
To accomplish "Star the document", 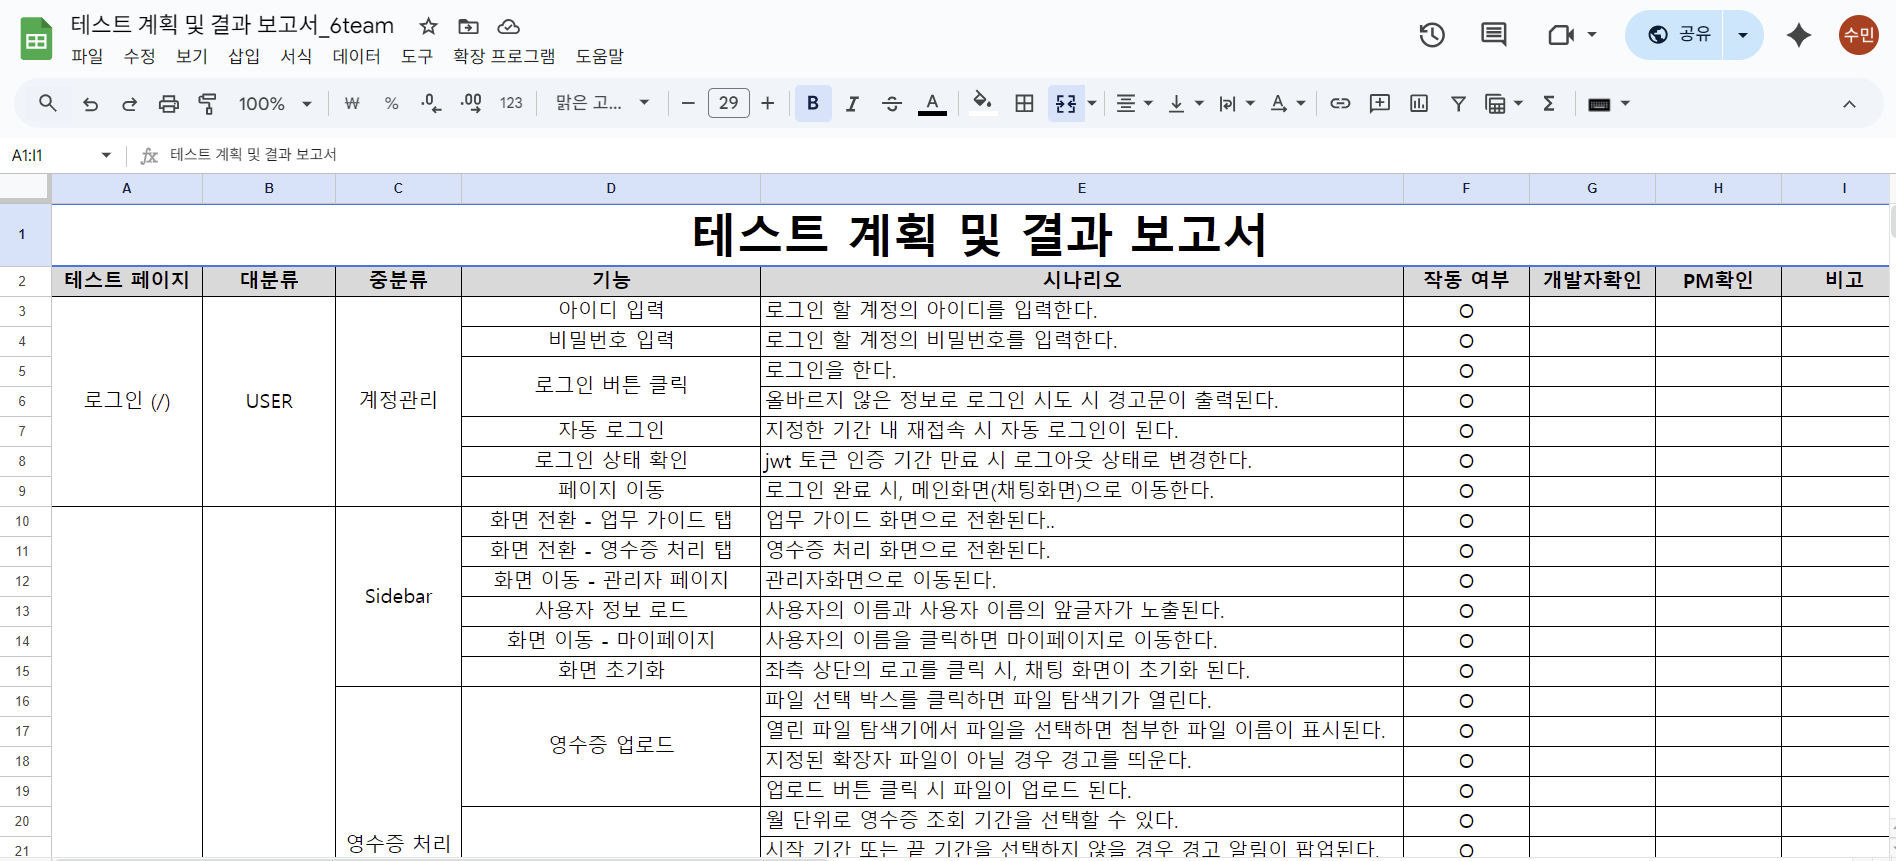I will click(428, 26).
